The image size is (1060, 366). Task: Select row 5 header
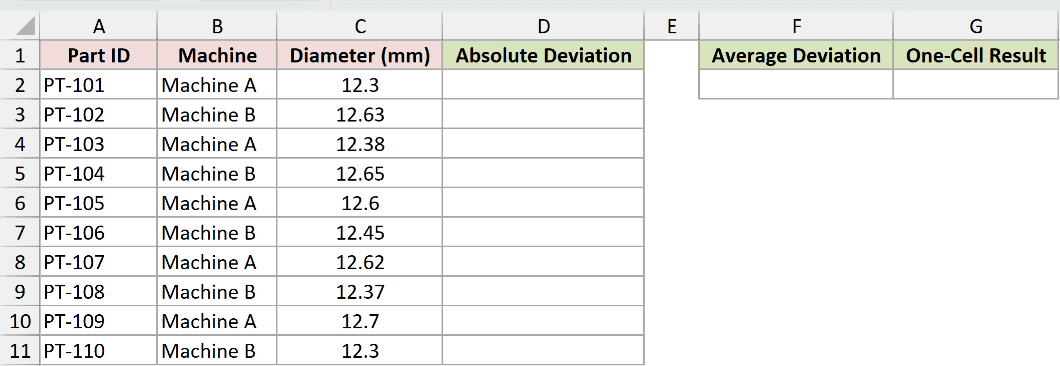[20, 174]
